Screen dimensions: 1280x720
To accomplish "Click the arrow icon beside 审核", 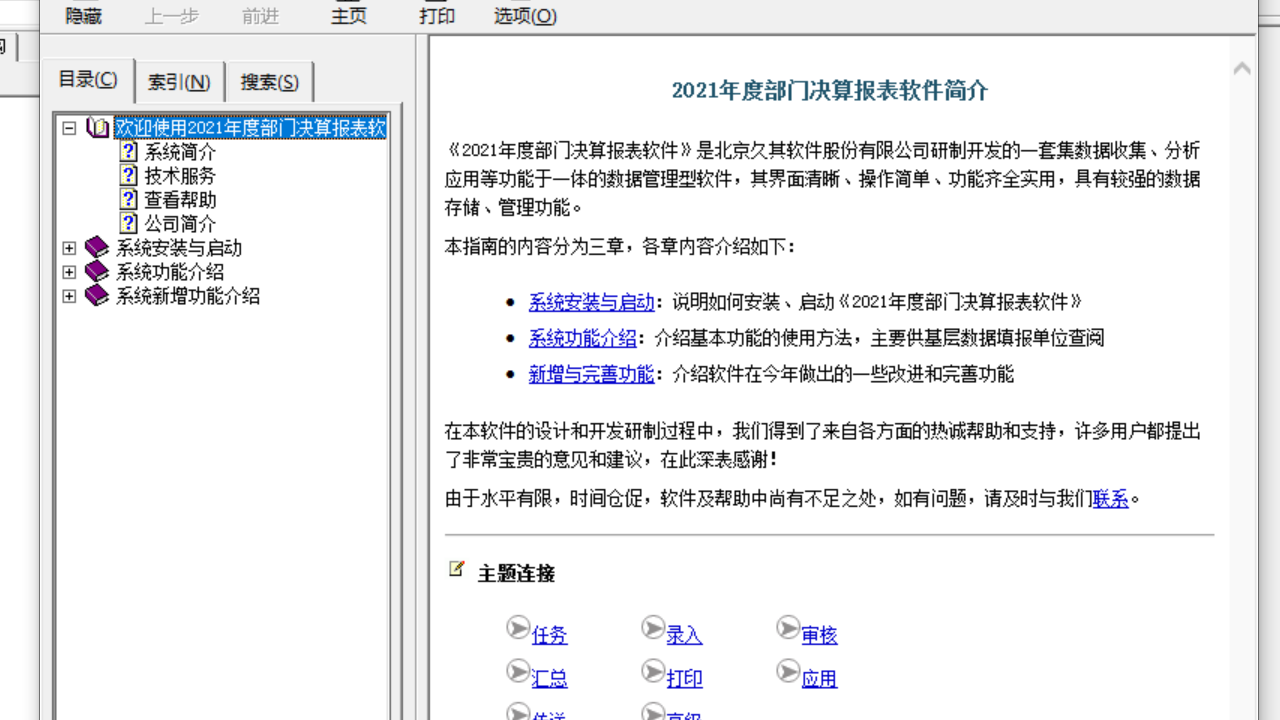I will click(789, 628).
